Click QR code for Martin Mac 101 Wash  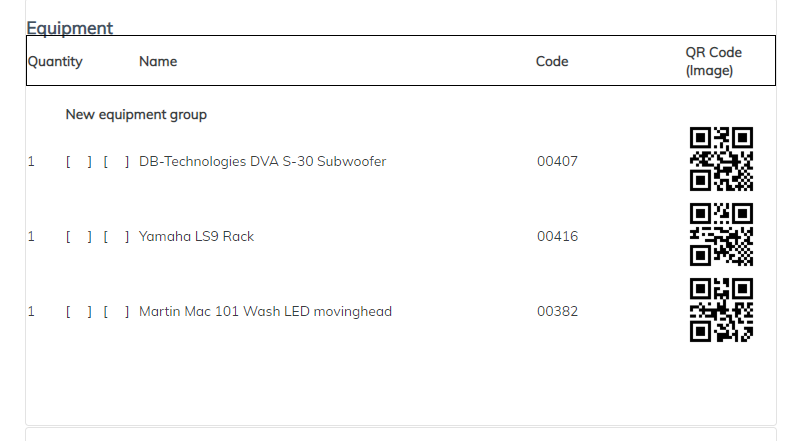[x=721, y=310]
